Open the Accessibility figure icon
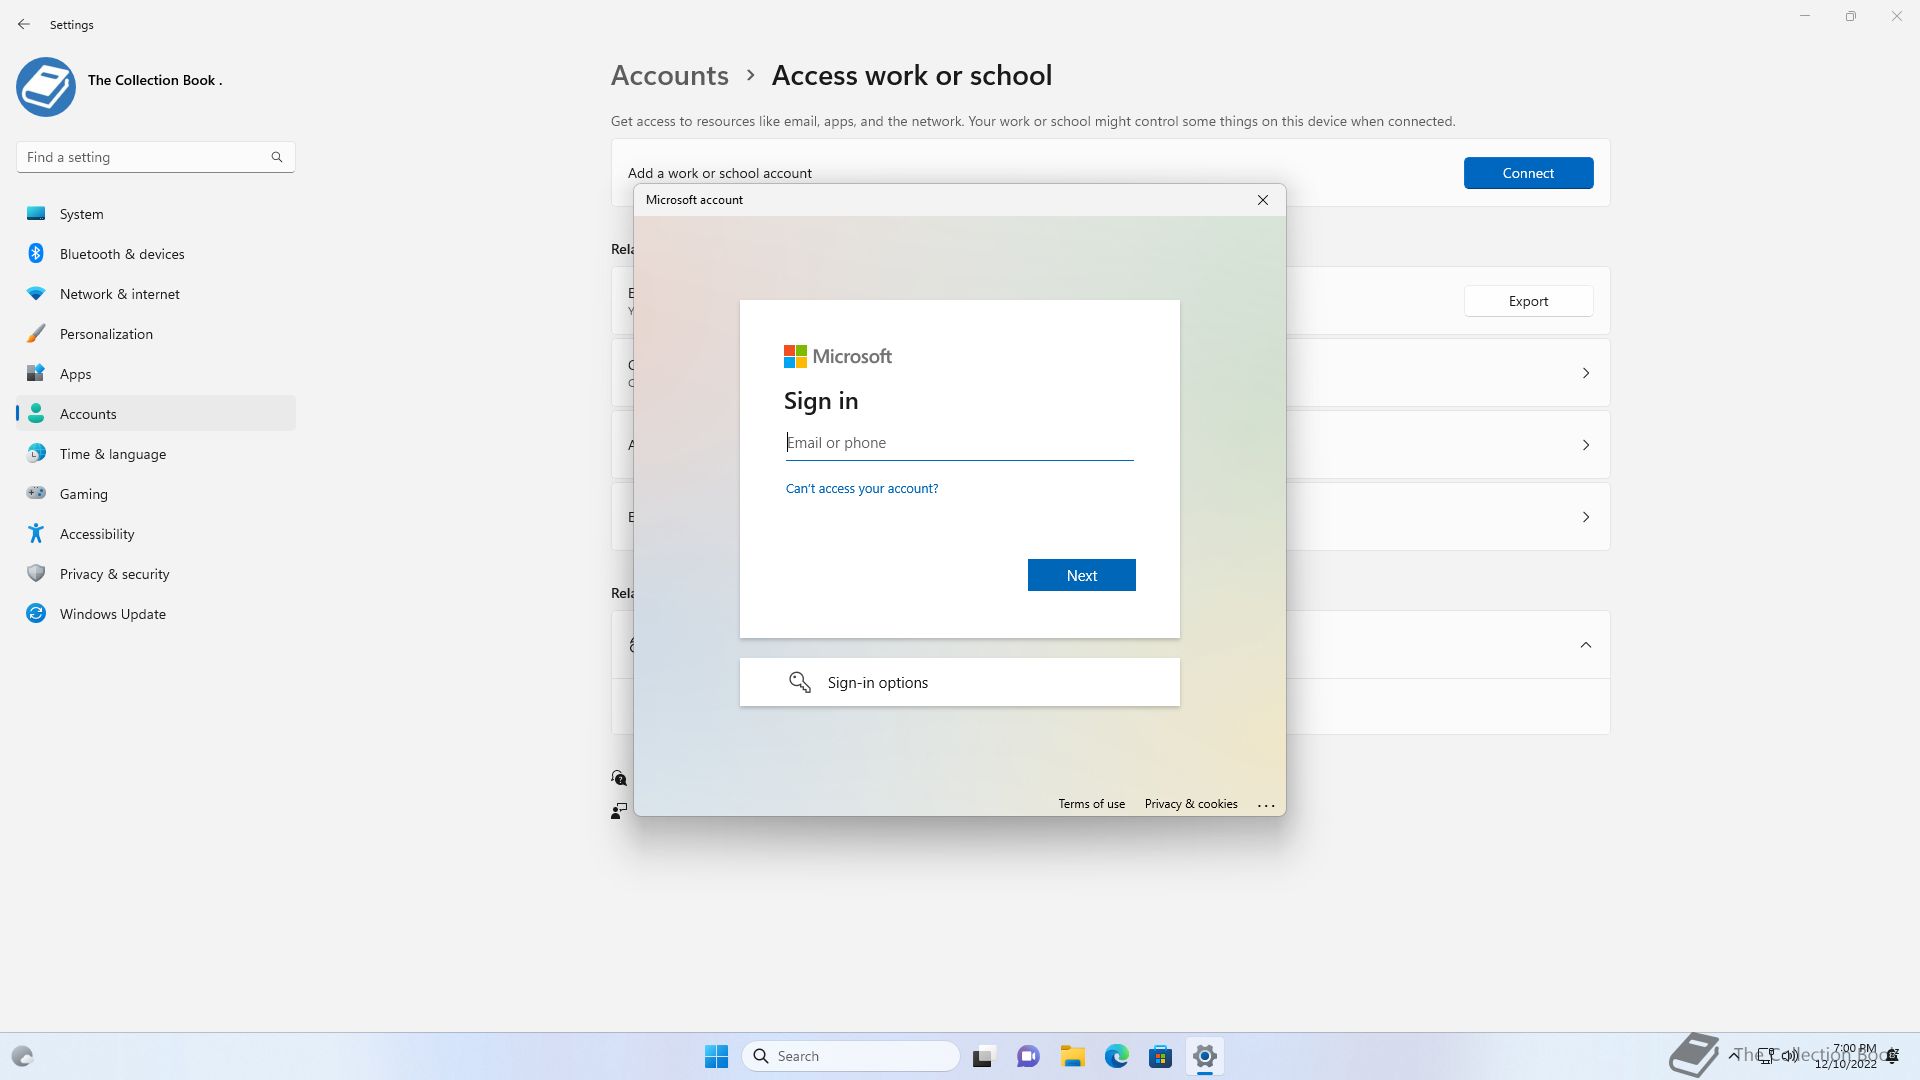1920x1080 pixels. pyautogui.click(x=36, y=533)
